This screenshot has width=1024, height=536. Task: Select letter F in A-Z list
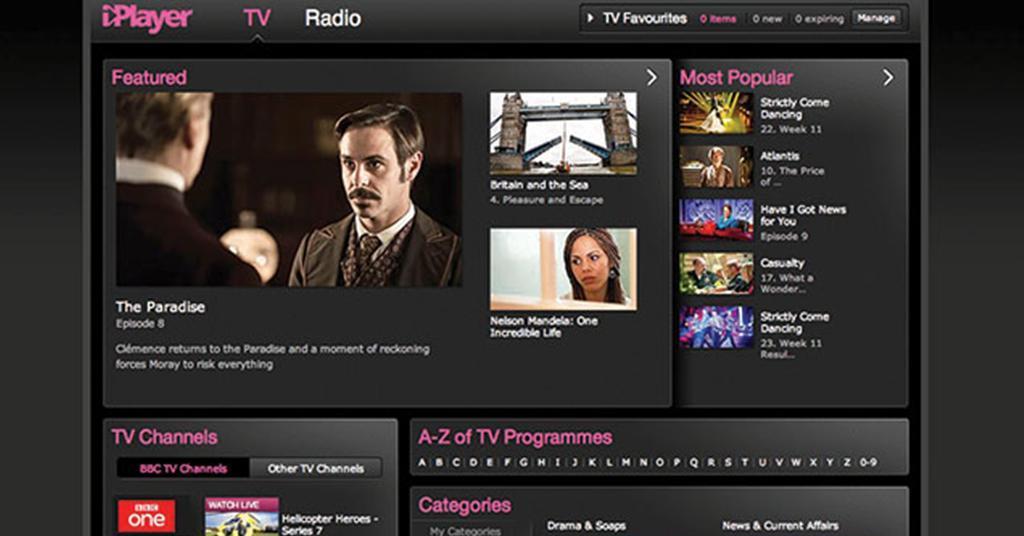[507, 462]
